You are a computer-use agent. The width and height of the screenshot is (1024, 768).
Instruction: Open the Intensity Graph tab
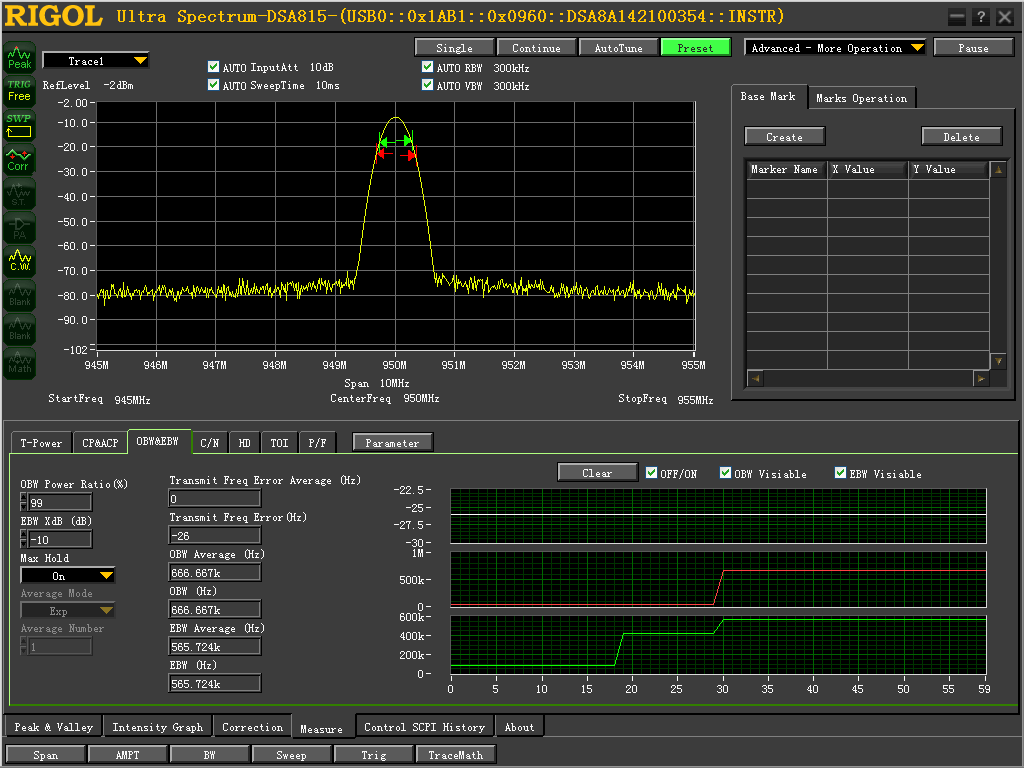click(x=157, y=727)
